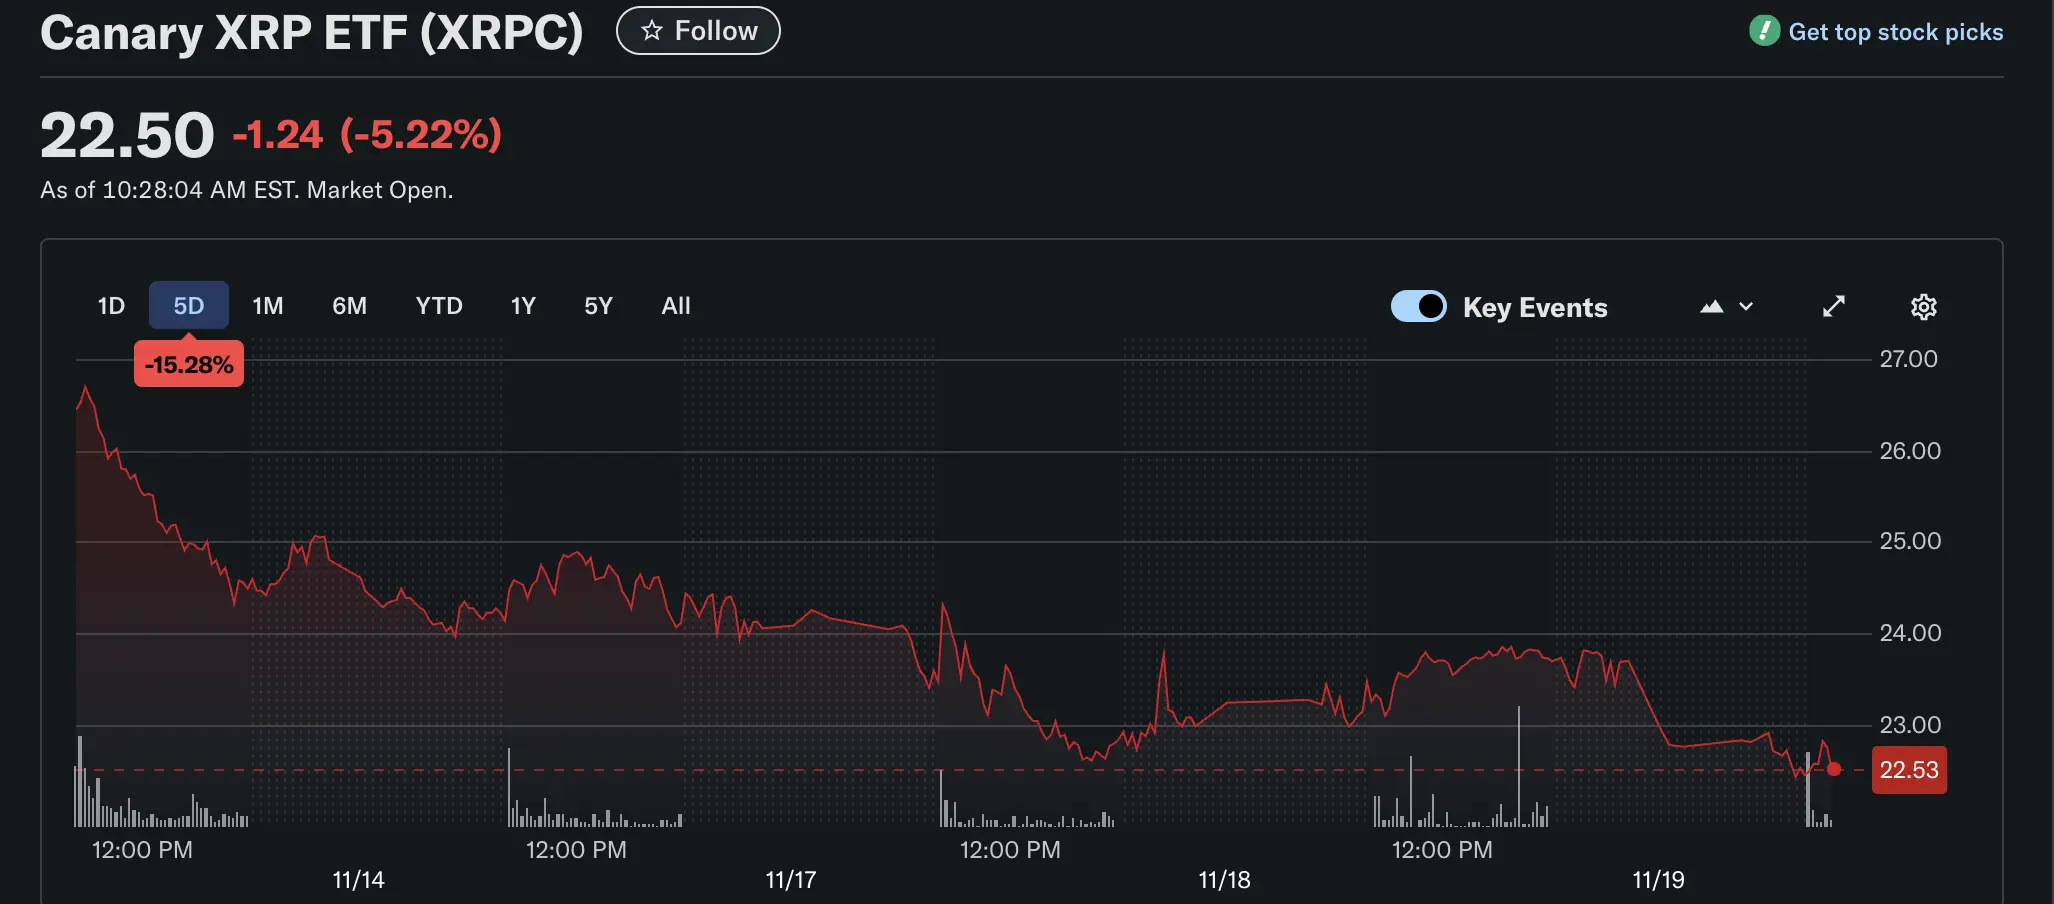Click the star icon inside Follow button
2054x904 pixels.
click(651, 30)
